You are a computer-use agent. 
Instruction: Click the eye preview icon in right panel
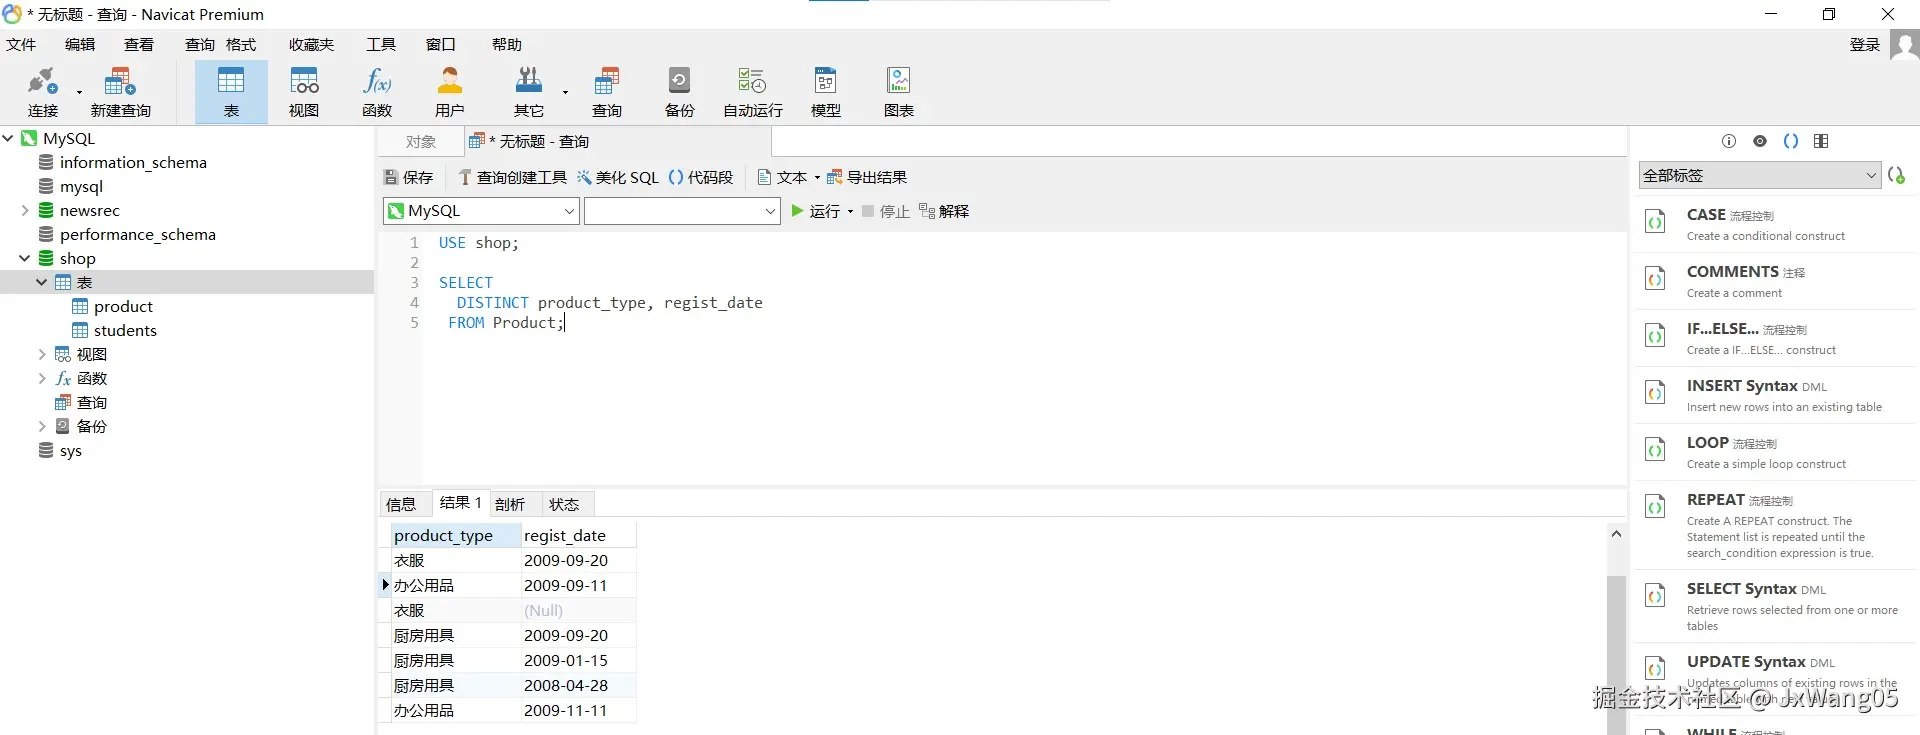(x=1760, y=141)
